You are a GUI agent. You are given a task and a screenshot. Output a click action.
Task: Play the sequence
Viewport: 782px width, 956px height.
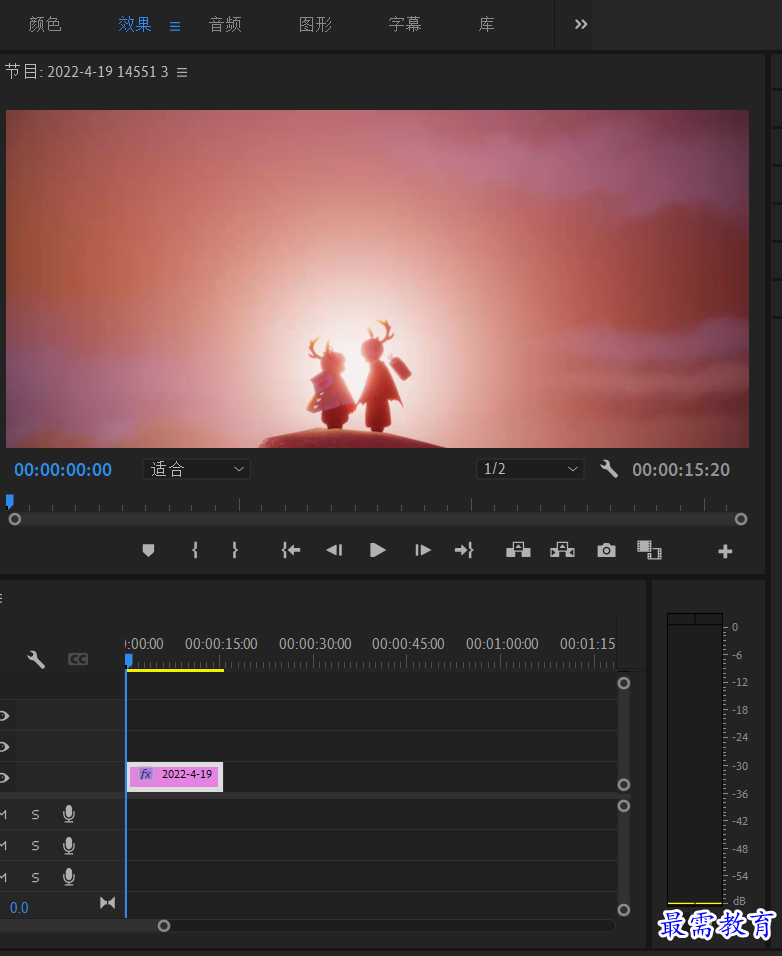click(x=377, y=551)
